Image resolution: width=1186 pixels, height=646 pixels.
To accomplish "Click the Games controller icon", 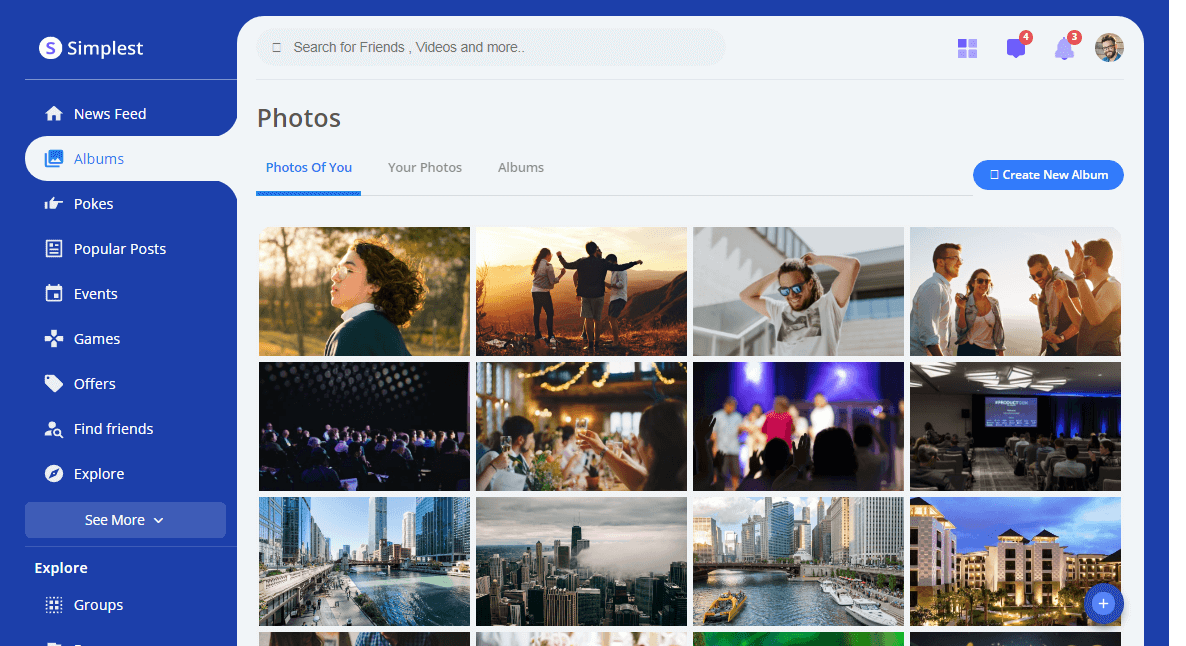I will [x=54, y=339].
